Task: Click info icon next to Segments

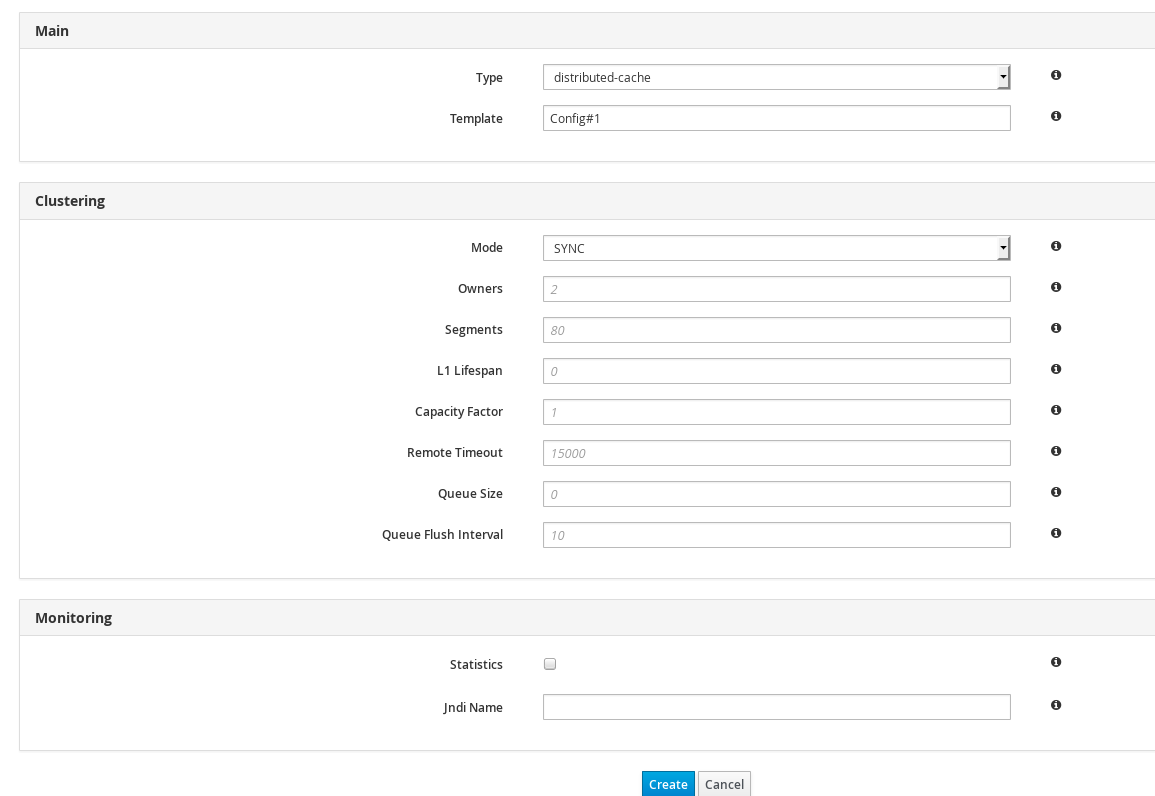Action: pyautogui.click(x=1056, y=328)
